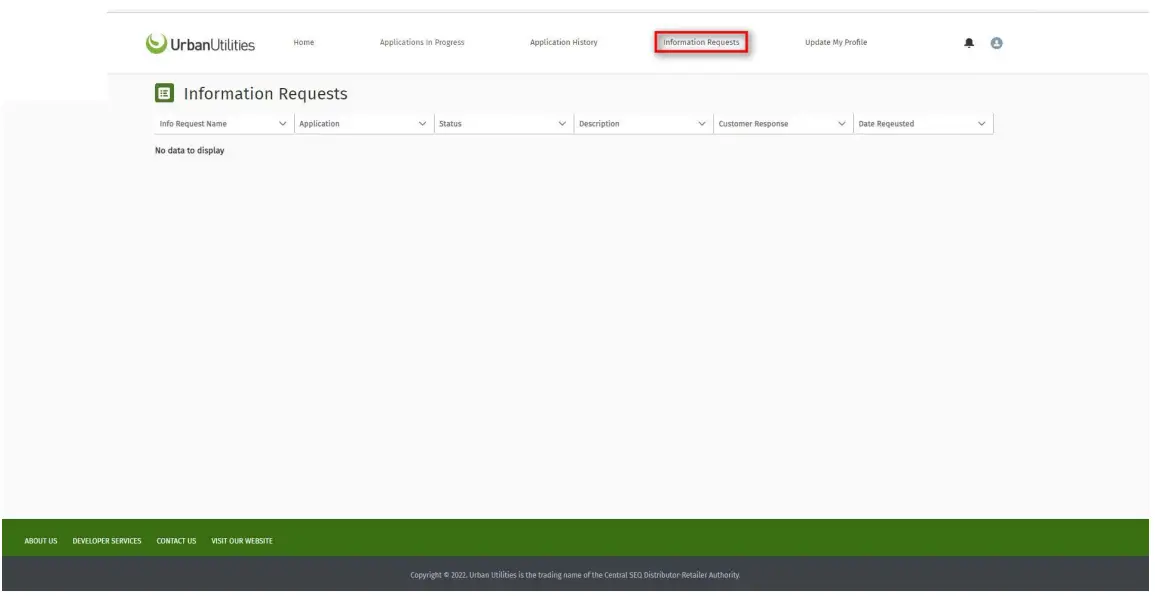Open the Status column filter dropdown
The height and width of the screenshot is (596, 1155).
pos(563,122)
